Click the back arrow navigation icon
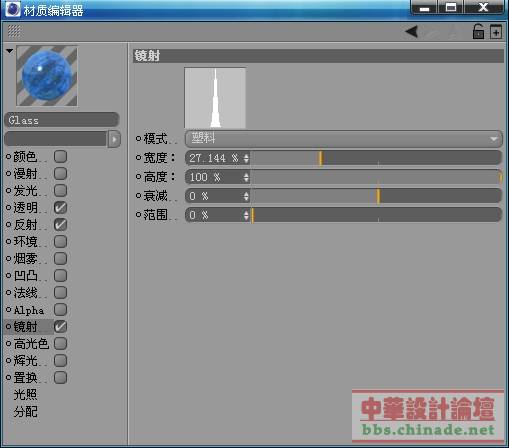The width and height of the screenshot is (509, 448). pyautogui.click(x=412, y=32)
